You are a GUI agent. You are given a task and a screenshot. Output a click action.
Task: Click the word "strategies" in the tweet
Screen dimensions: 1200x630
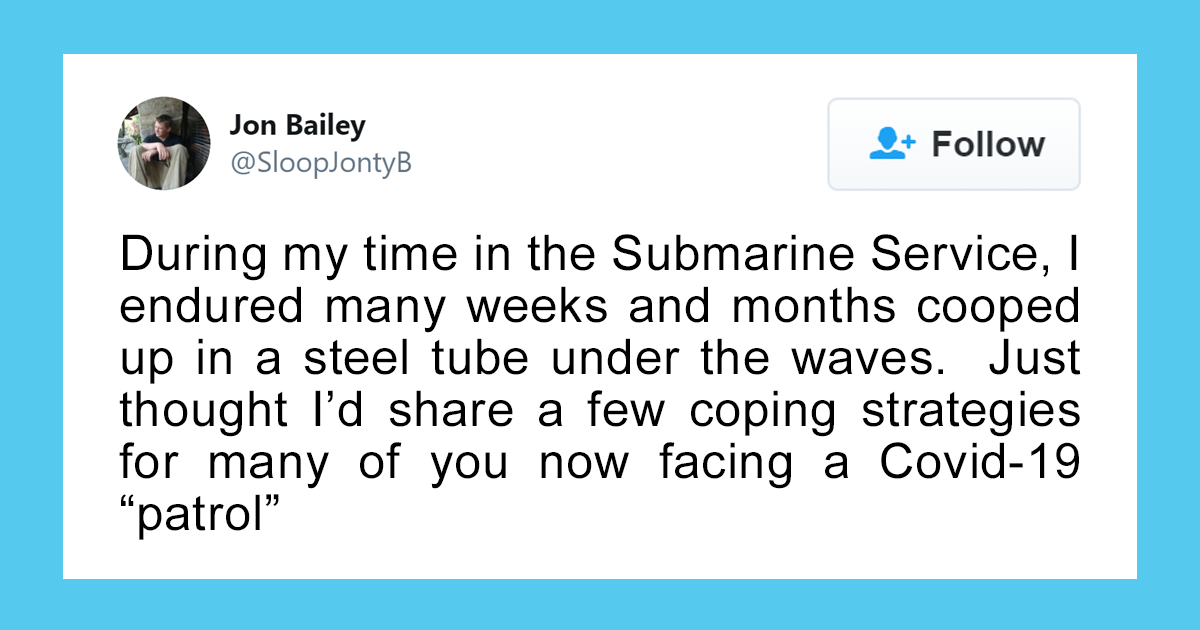tap(973, 410)
